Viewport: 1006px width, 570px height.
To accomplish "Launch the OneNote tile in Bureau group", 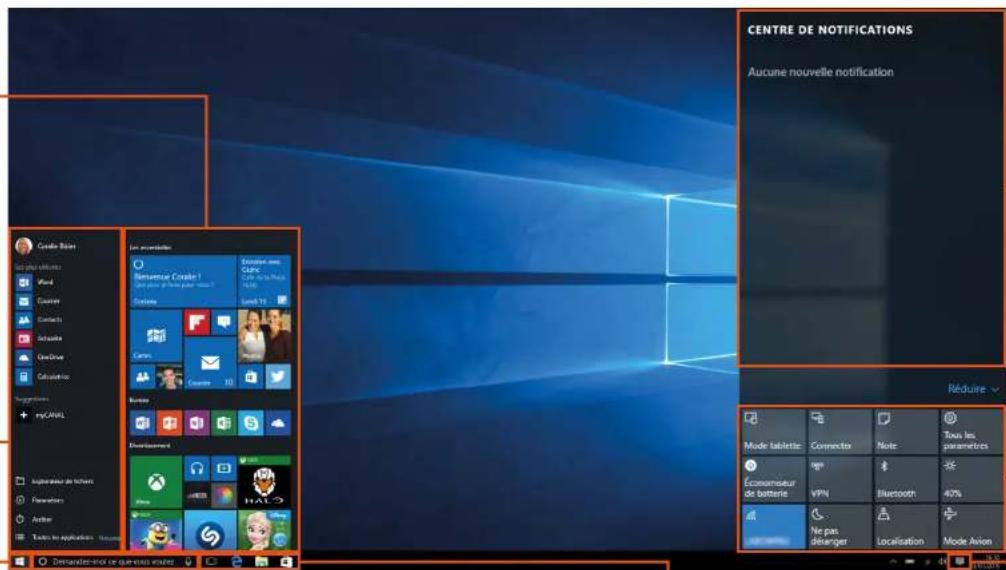I will point(196,423).
